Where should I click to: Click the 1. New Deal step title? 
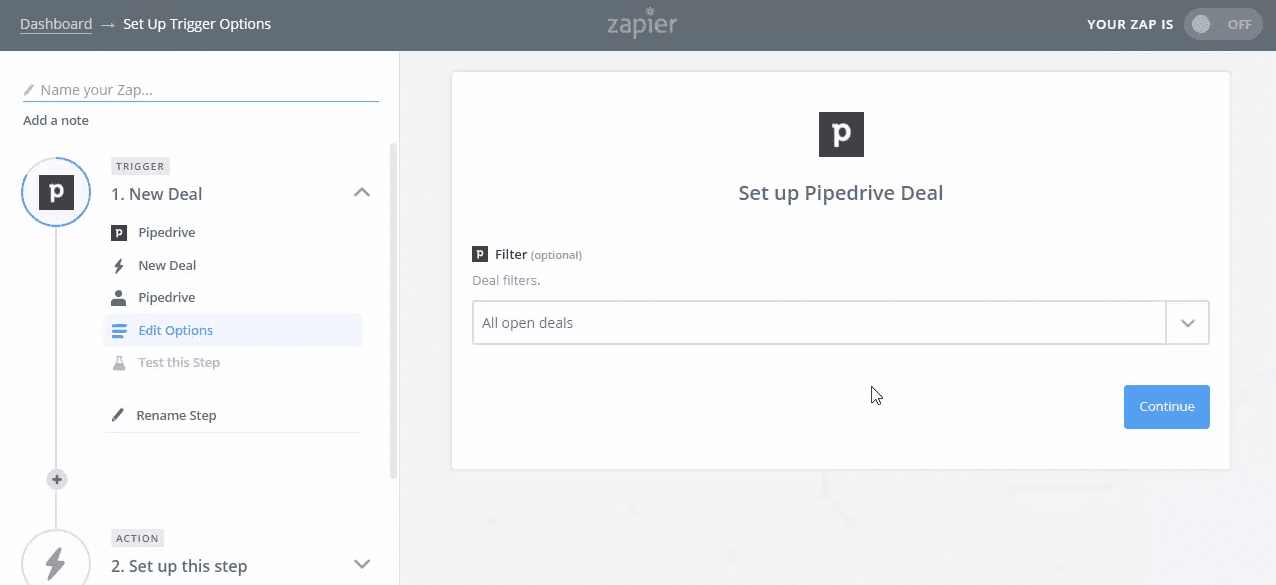(x=157, y=194)
